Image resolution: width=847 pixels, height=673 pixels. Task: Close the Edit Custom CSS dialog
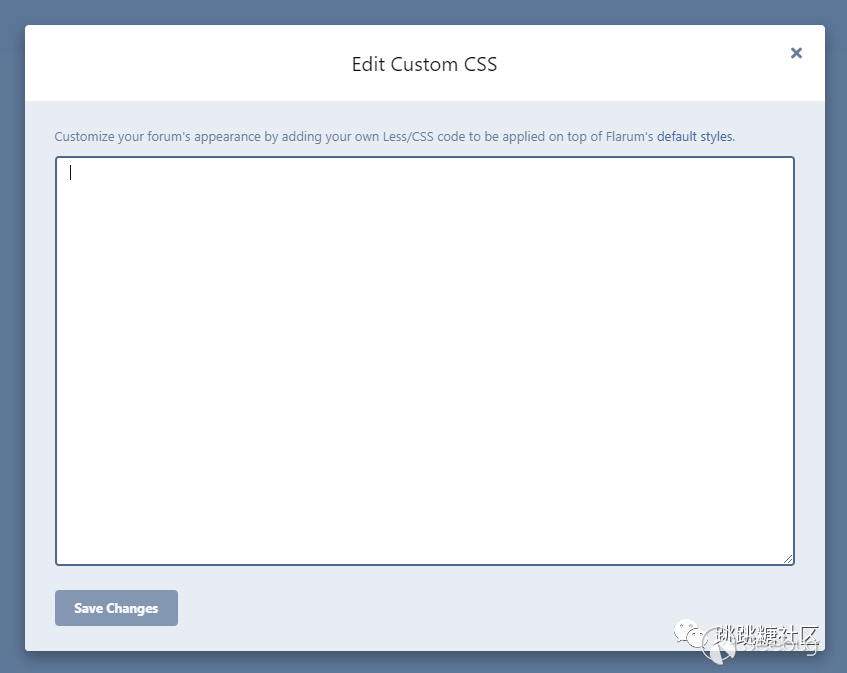click(x=796, y=53)
